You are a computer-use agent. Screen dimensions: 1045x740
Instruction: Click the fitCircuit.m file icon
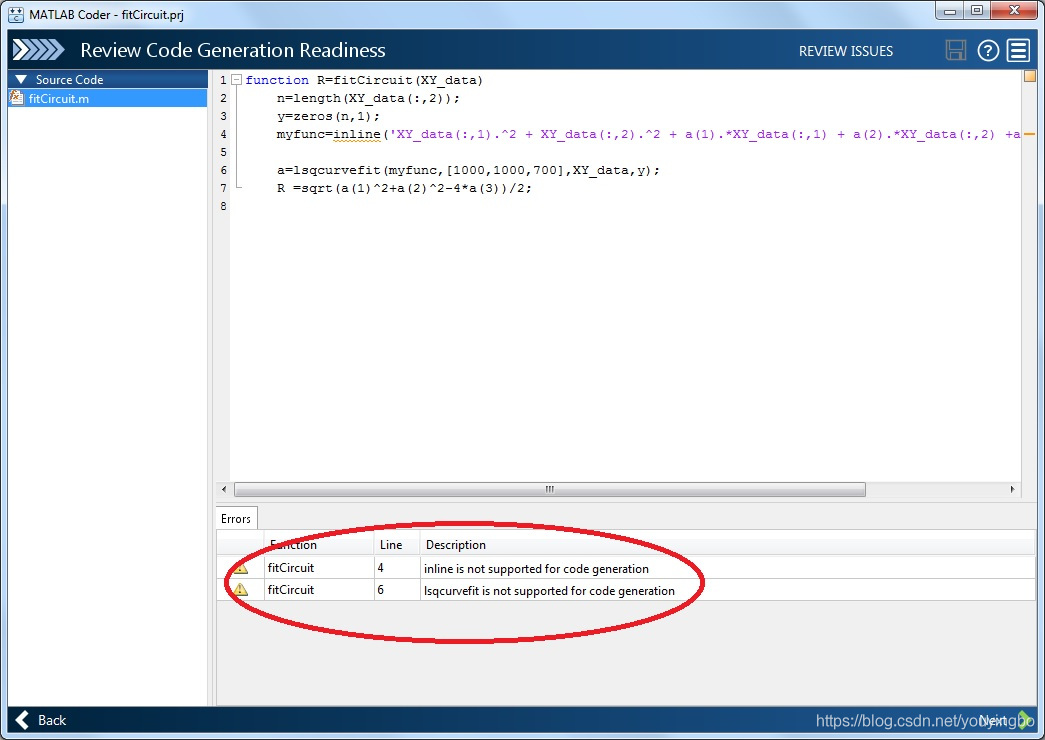pyautogui.click(x=17, y=98)
